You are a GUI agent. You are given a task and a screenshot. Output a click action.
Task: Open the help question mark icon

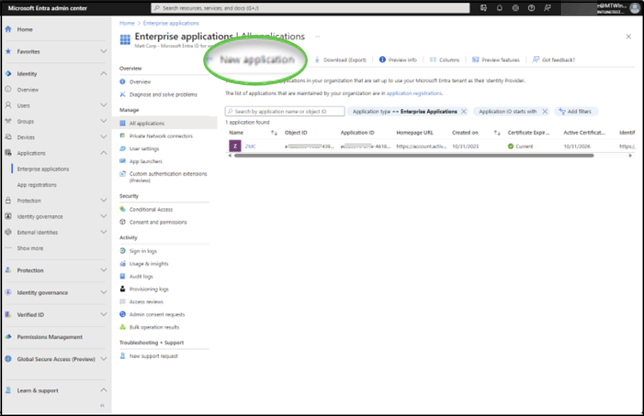[531, 8]
